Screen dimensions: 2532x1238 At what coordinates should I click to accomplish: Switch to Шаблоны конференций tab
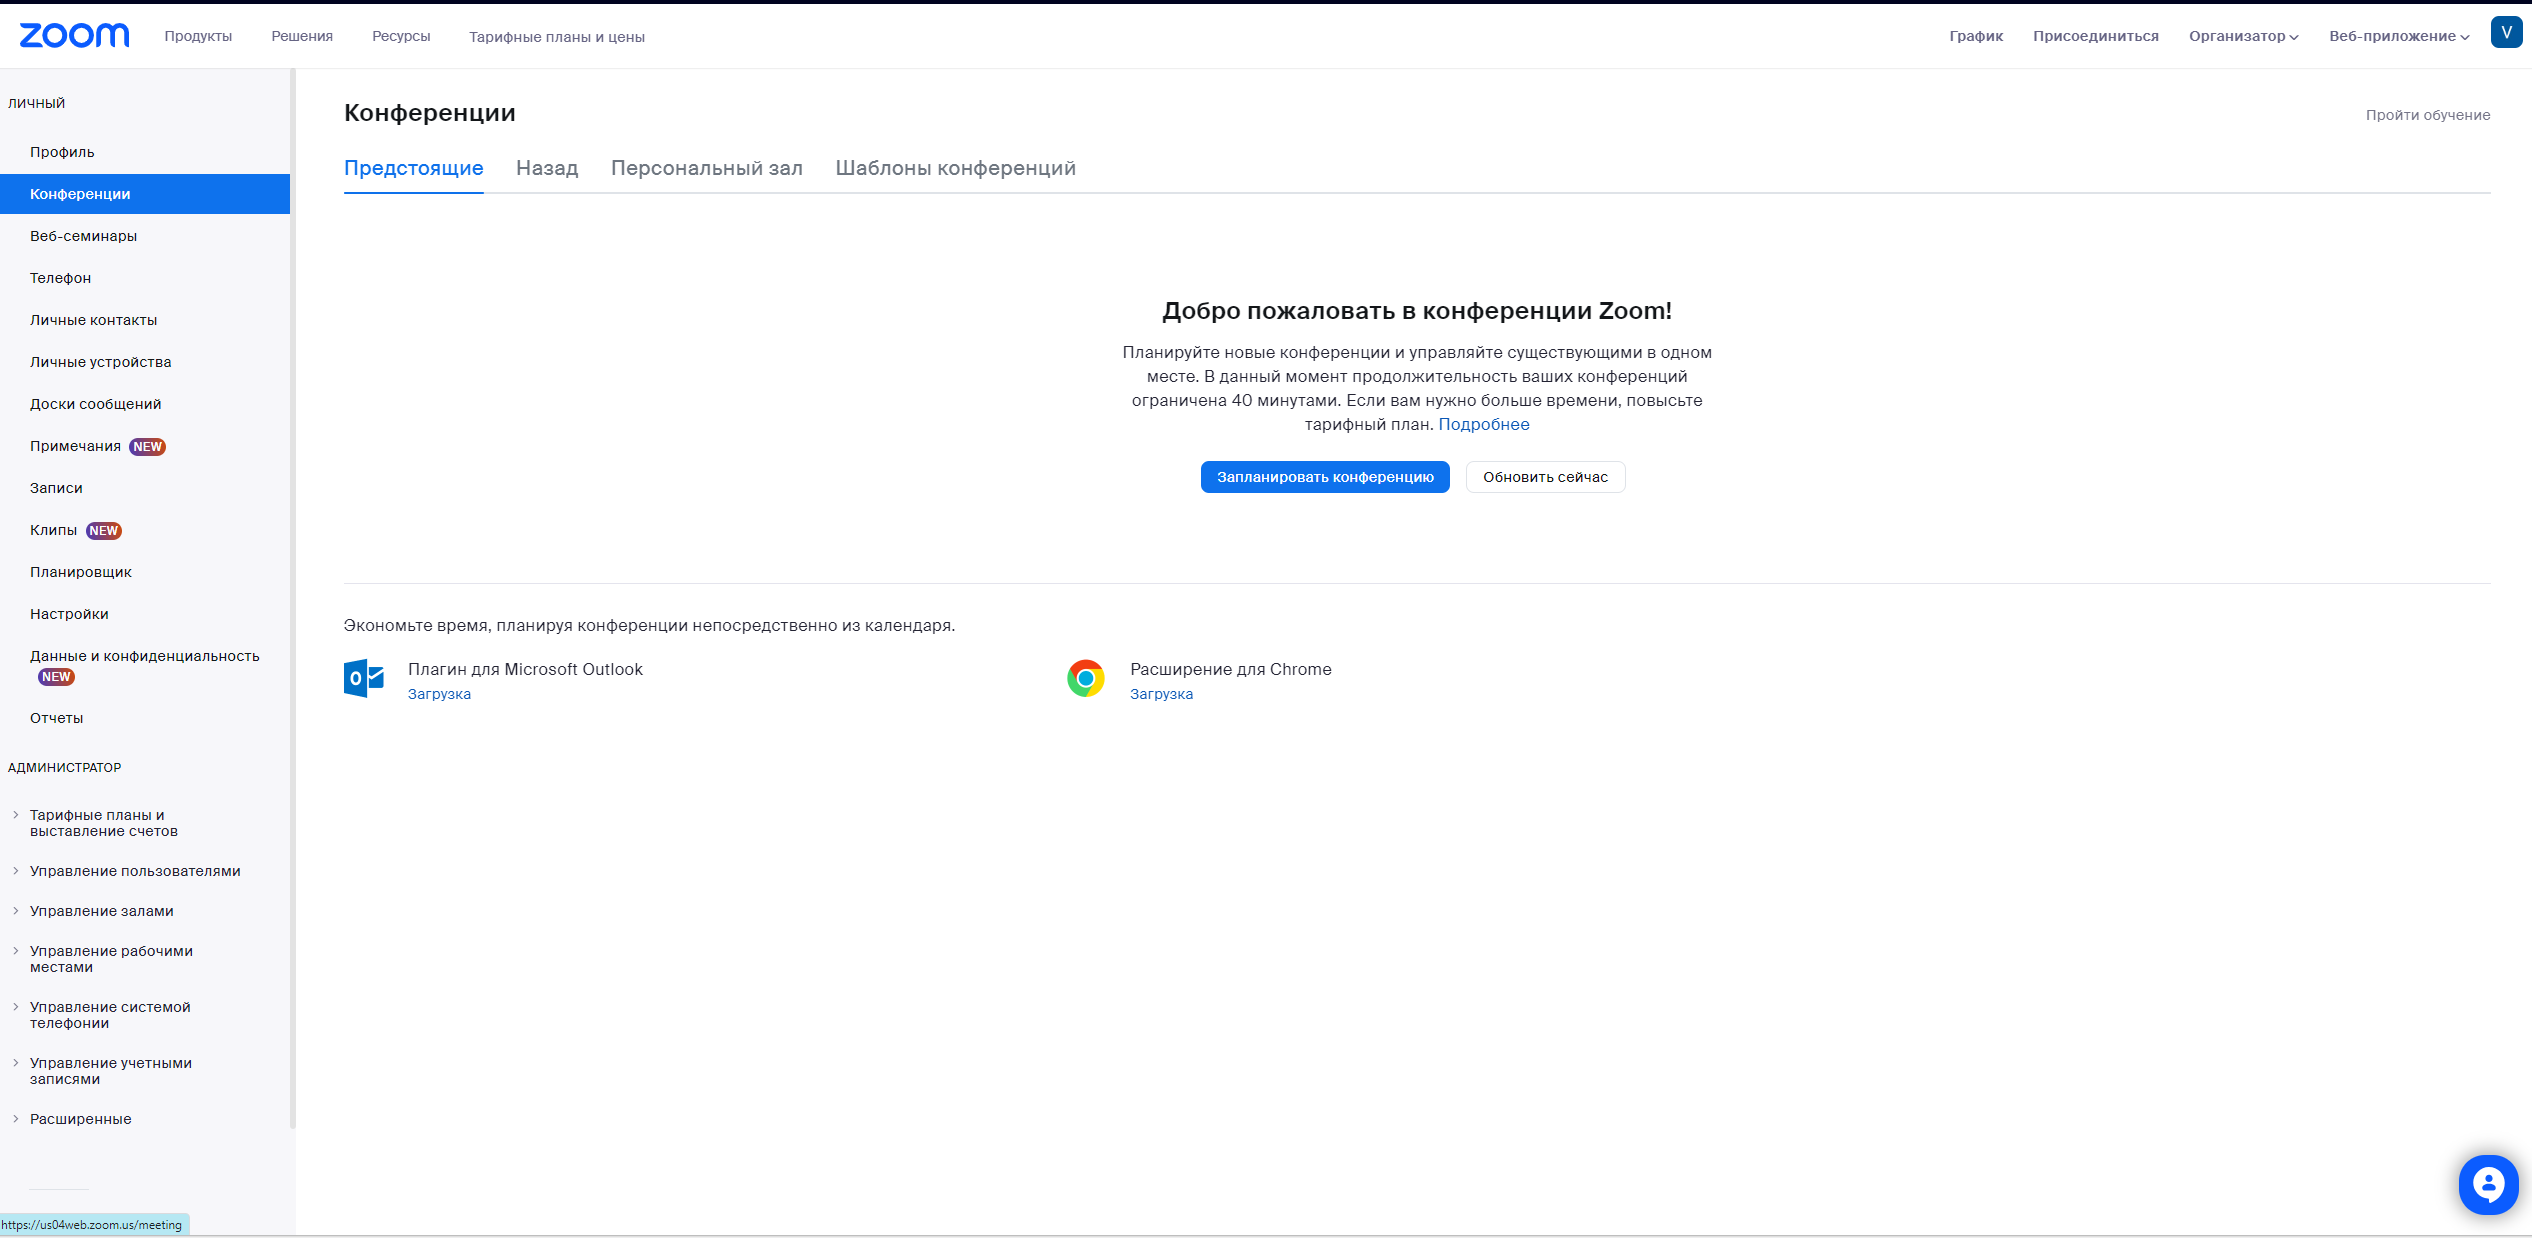(955, 168)
